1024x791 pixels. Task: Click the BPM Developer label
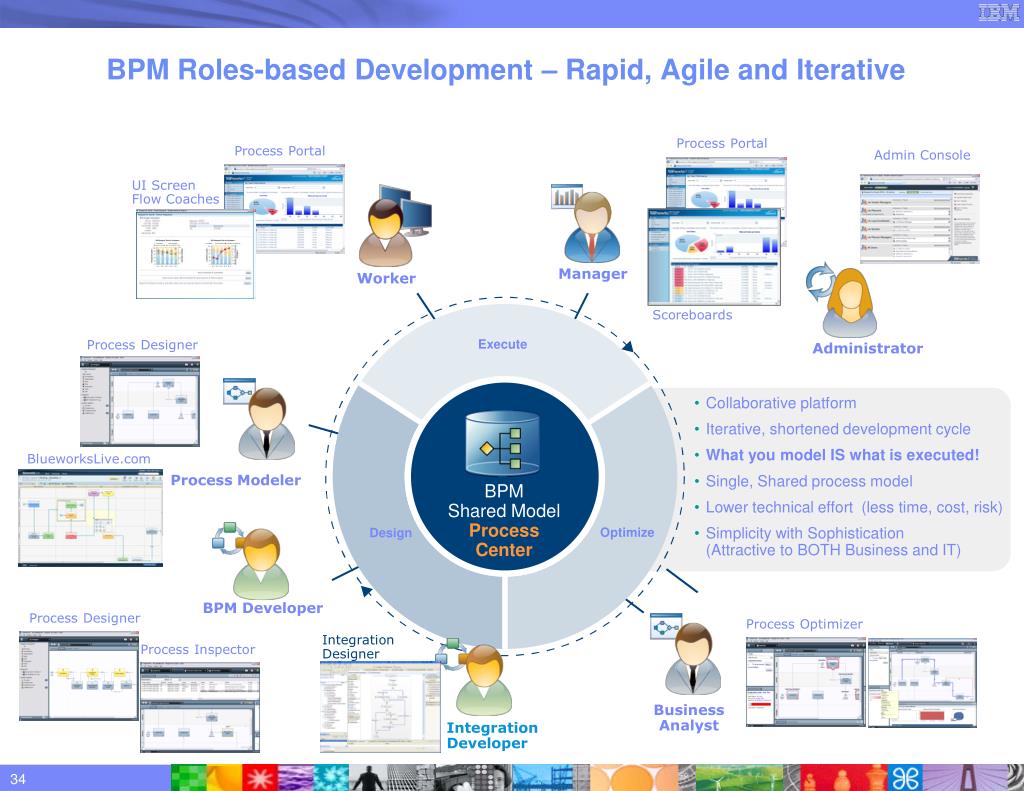(x=263, y=608)
